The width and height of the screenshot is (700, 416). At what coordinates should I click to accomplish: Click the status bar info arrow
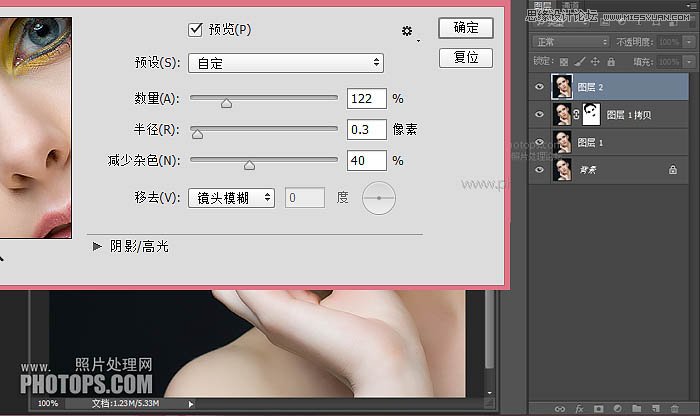(191, 404)
